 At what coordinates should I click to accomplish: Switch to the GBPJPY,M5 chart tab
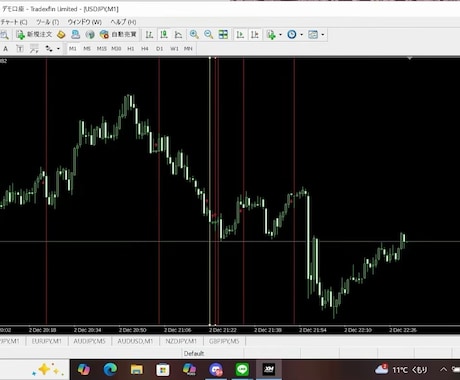[x=224, y=341]
